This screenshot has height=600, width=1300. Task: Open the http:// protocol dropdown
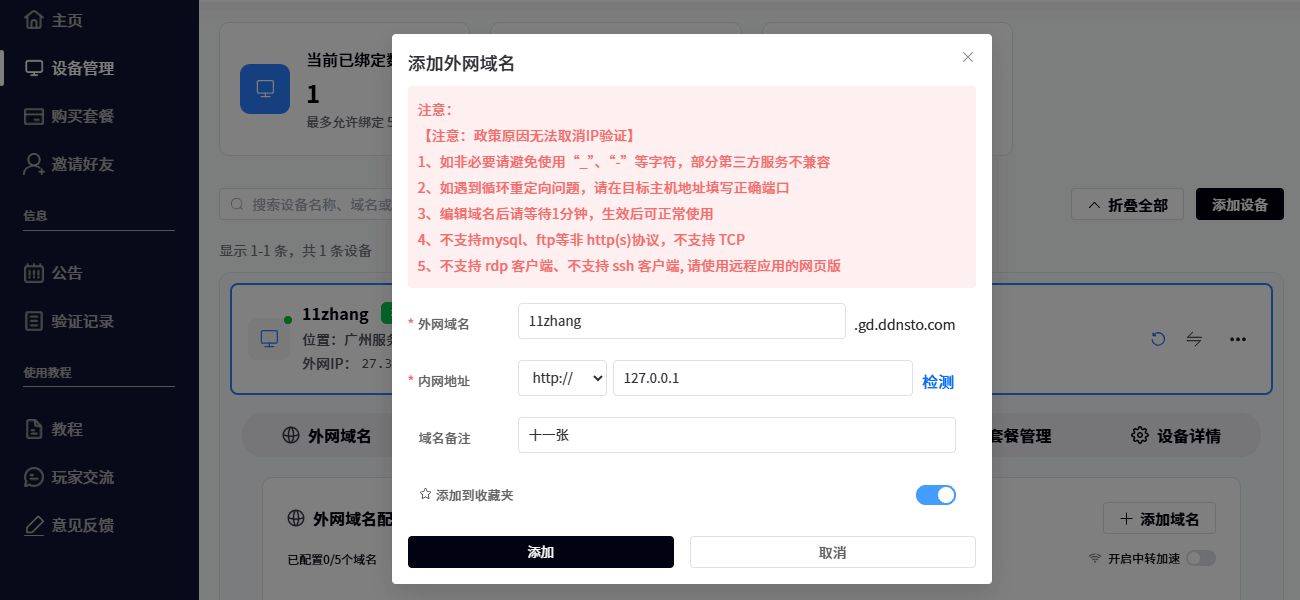(562, 378)
